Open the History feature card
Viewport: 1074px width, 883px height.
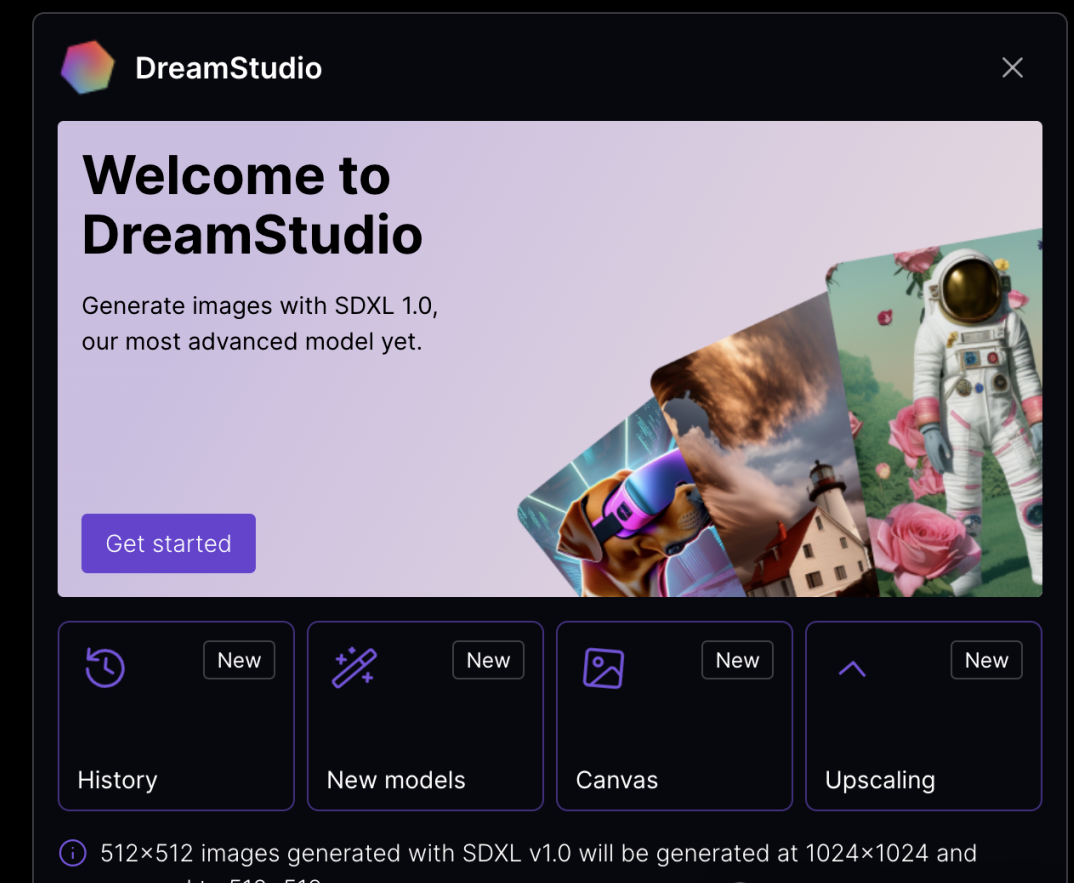click(176, 716)
